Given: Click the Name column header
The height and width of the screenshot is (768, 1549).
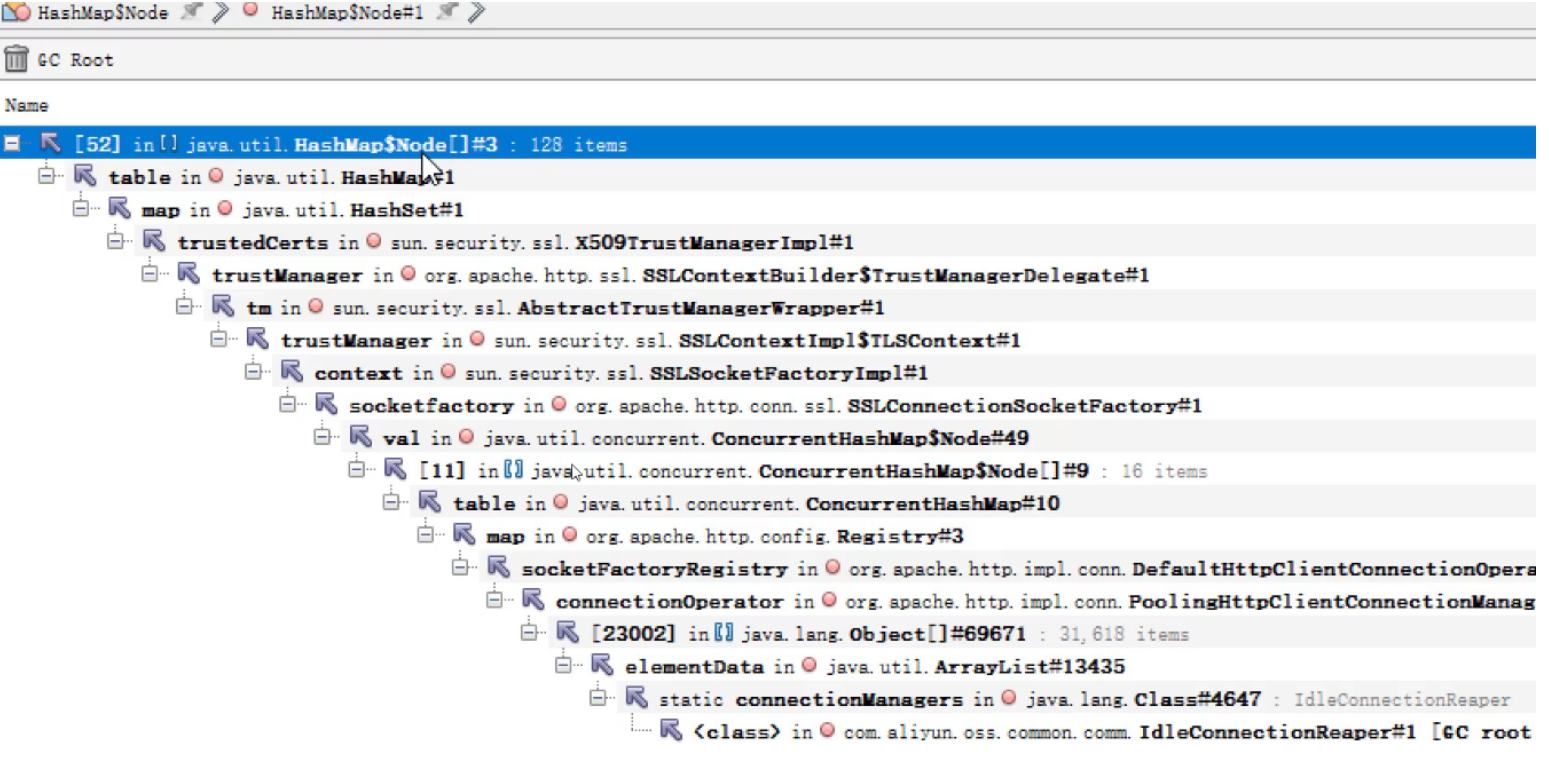Looking at the screenshot, I should click(x=26, y=105).
